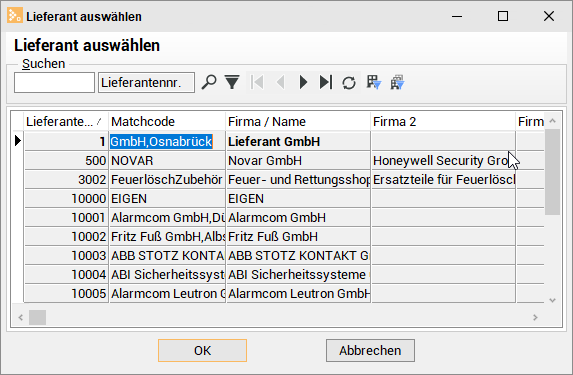Image resolution: width=573 pixels, height=375 pixels.
Task: Click into the Suchen text field
Action: (54, 83)
